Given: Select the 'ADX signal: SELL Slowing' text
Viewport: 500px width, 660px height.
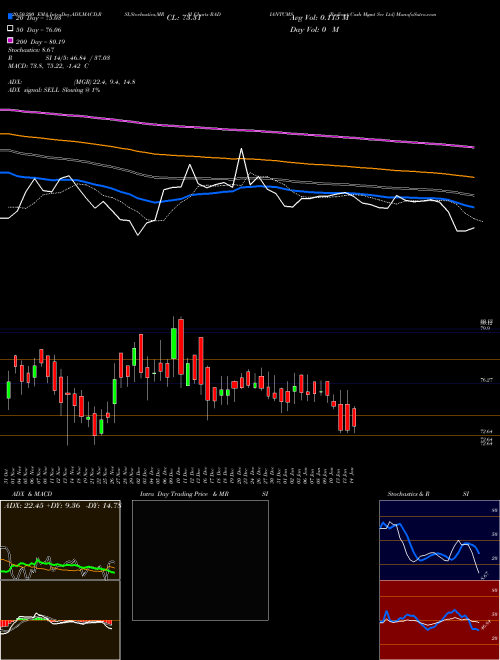Looking at the screenshot, I should coord(45,90).
